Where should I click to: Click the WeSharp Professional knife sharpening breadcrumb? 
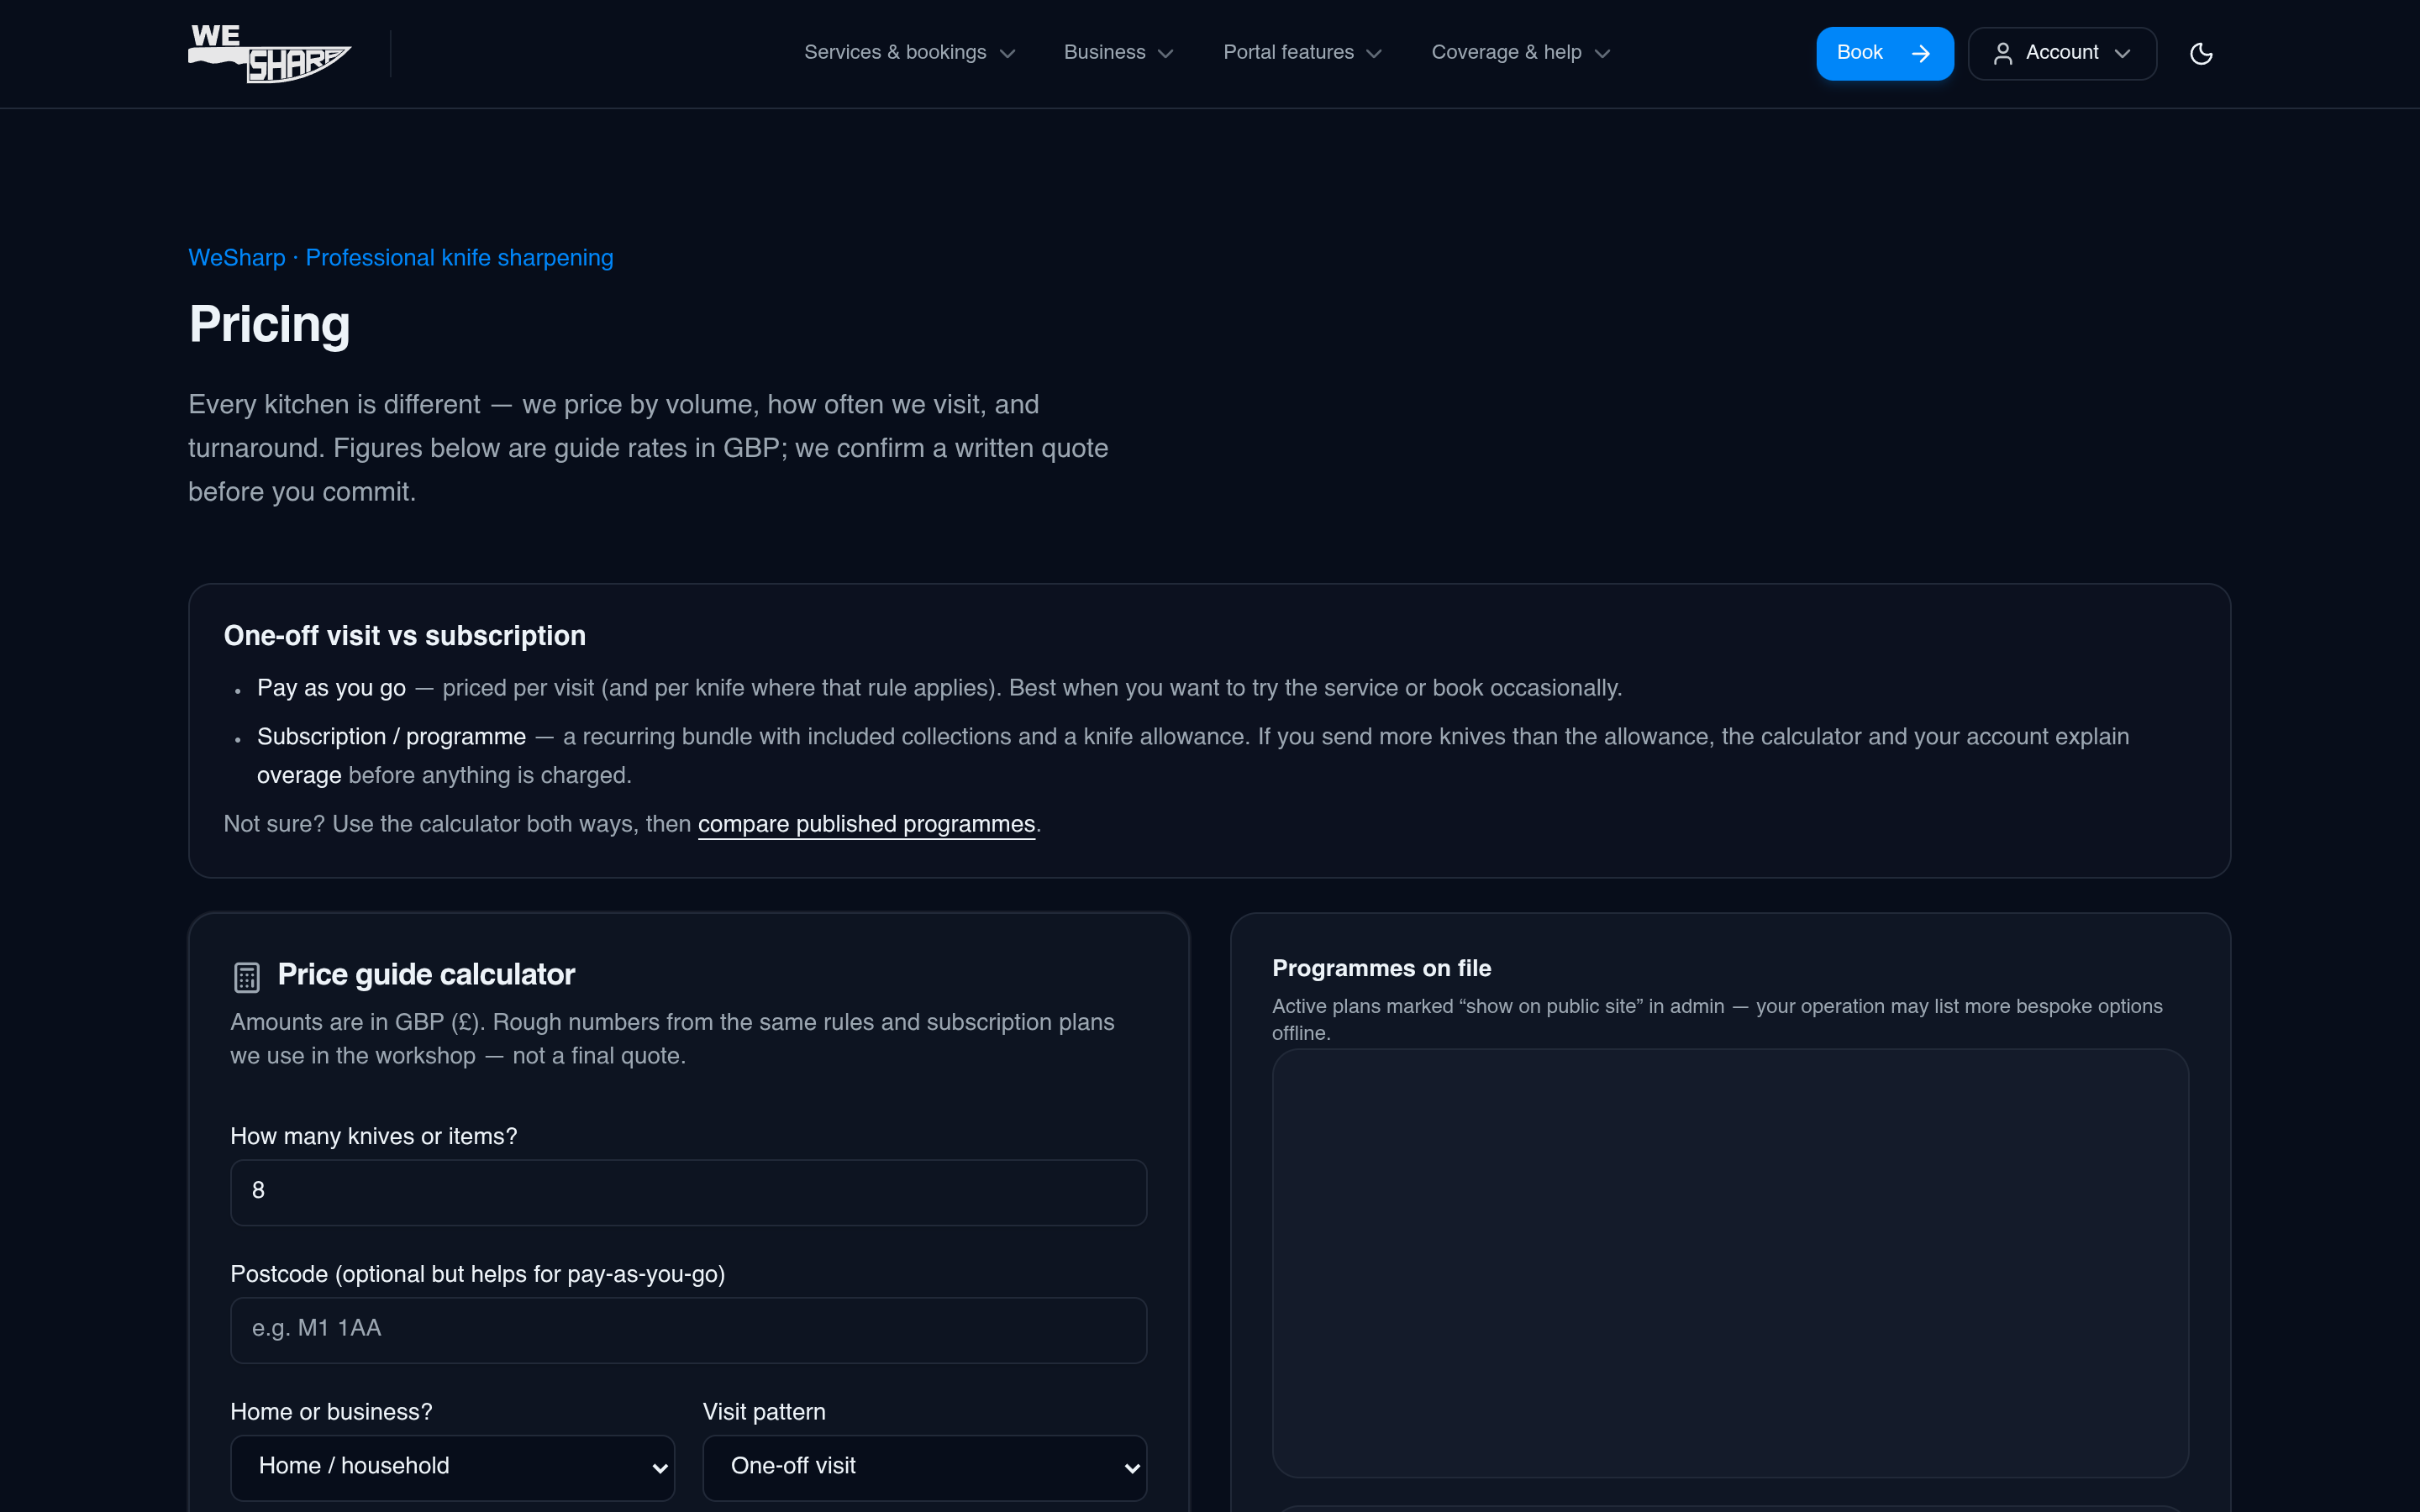tap(401, 258)
